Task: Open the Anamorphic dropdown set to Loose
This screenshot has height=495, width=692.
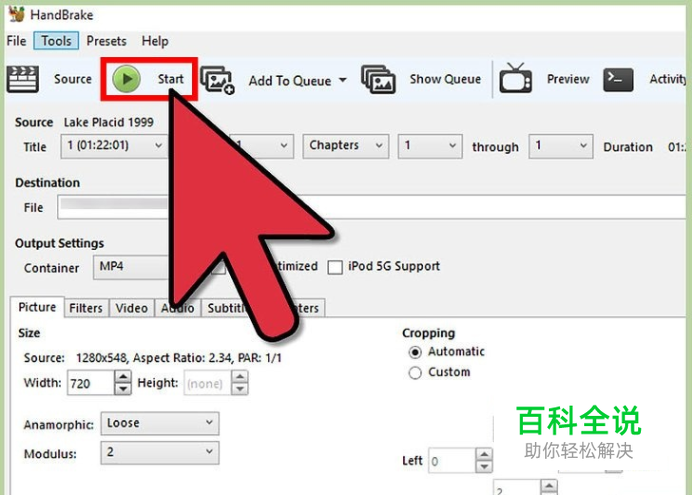Action: [x=160, y=424]
